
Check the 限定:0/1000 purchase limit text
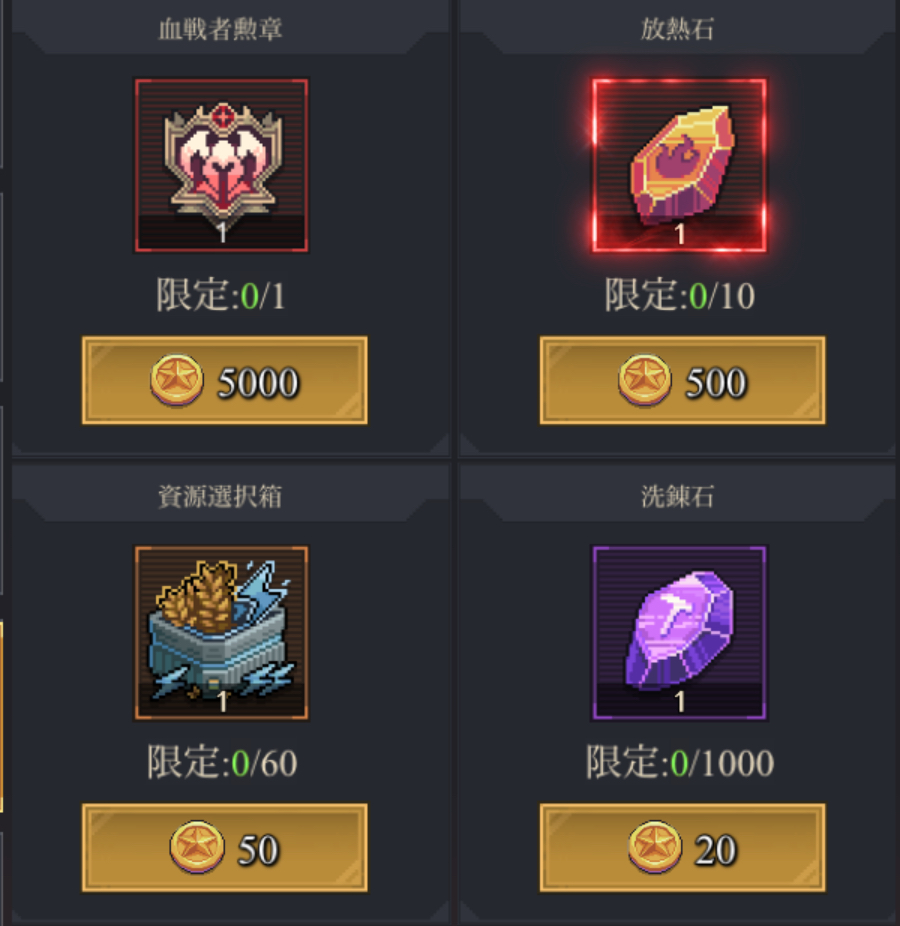coord(679,762)
